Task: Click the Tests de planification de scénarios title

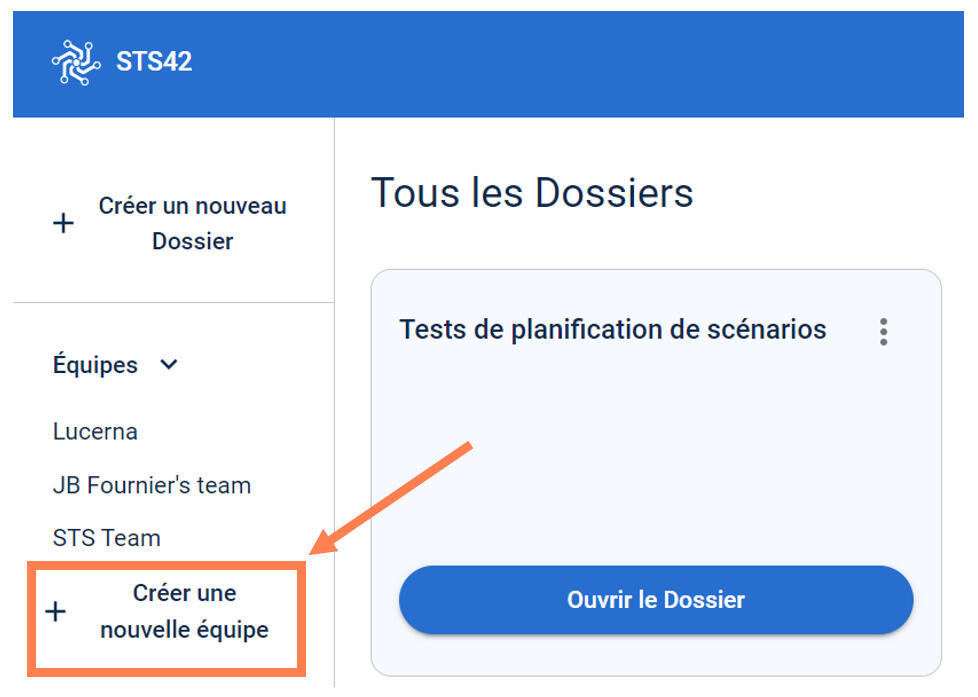Action: pos(612,329)
